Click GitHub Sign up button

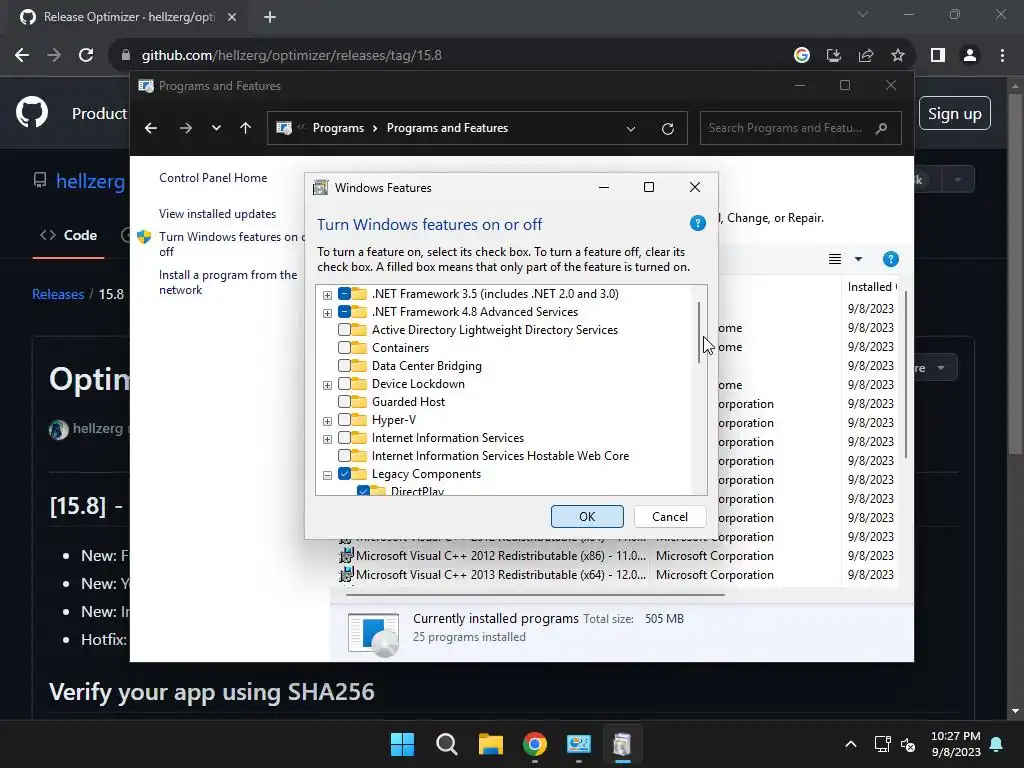click(x=955, y=114)
